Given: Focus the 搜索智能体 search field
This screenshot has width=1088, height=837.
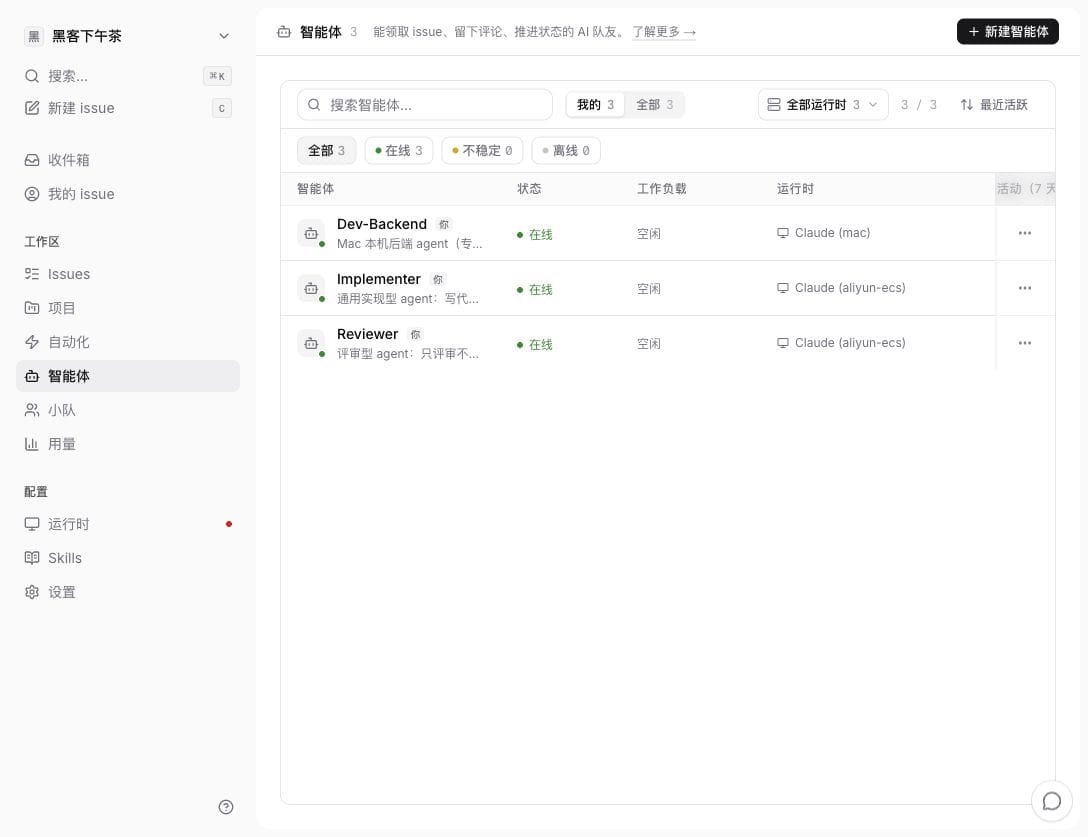Looking at the screenshot, I should tap(425, 105).
